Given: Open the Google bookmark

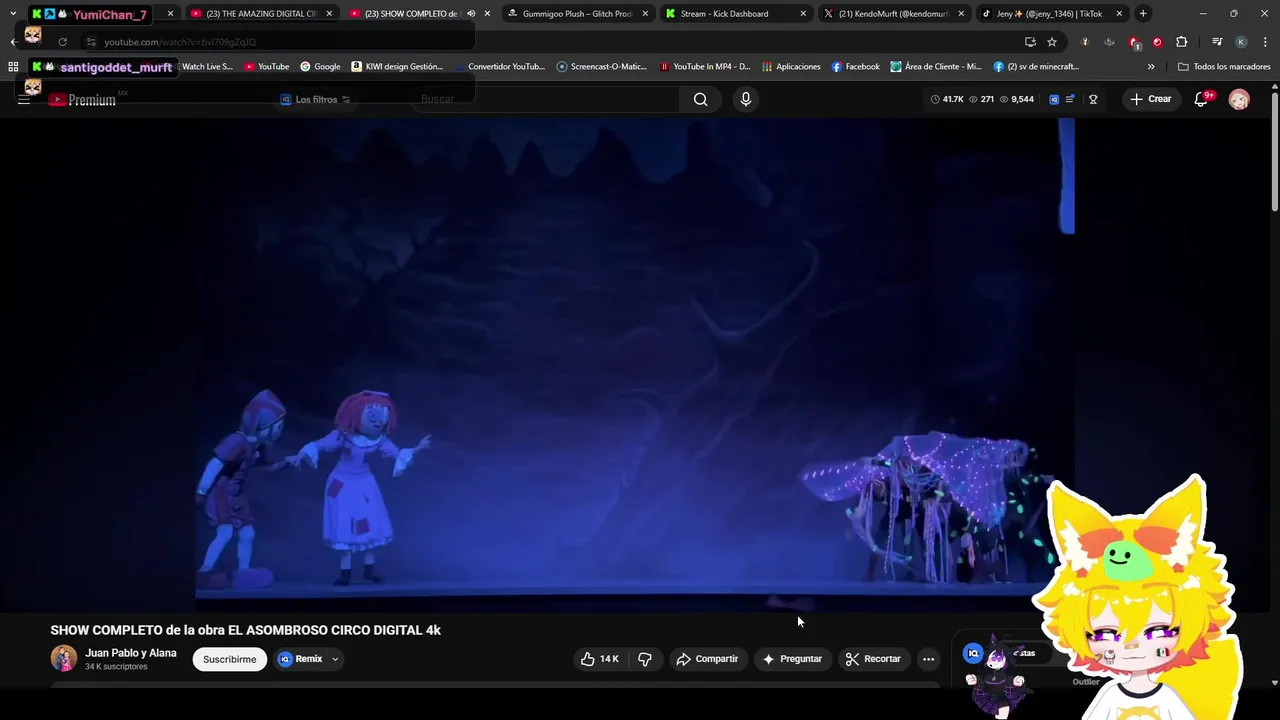Looking at the screenshot, I should (320, 67).
